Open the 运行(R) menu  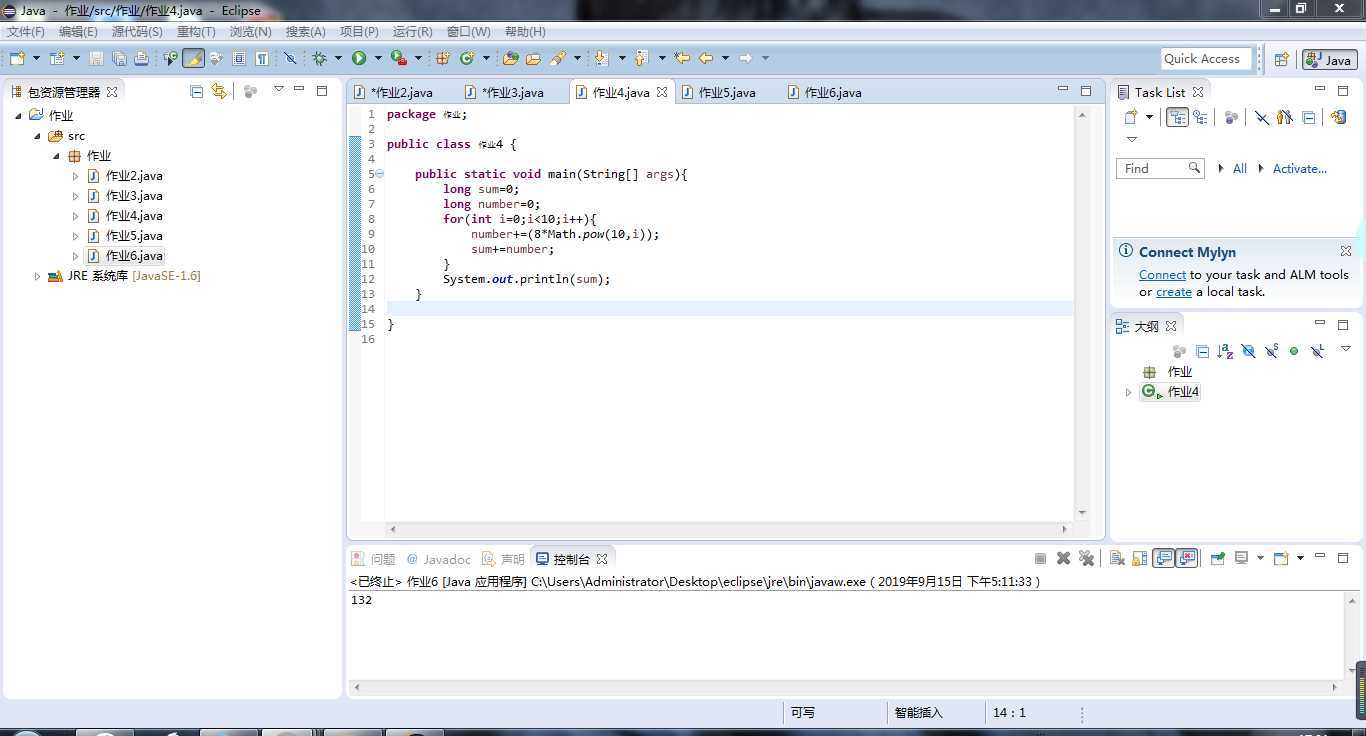pyautogui.click(x=413, y=32)
